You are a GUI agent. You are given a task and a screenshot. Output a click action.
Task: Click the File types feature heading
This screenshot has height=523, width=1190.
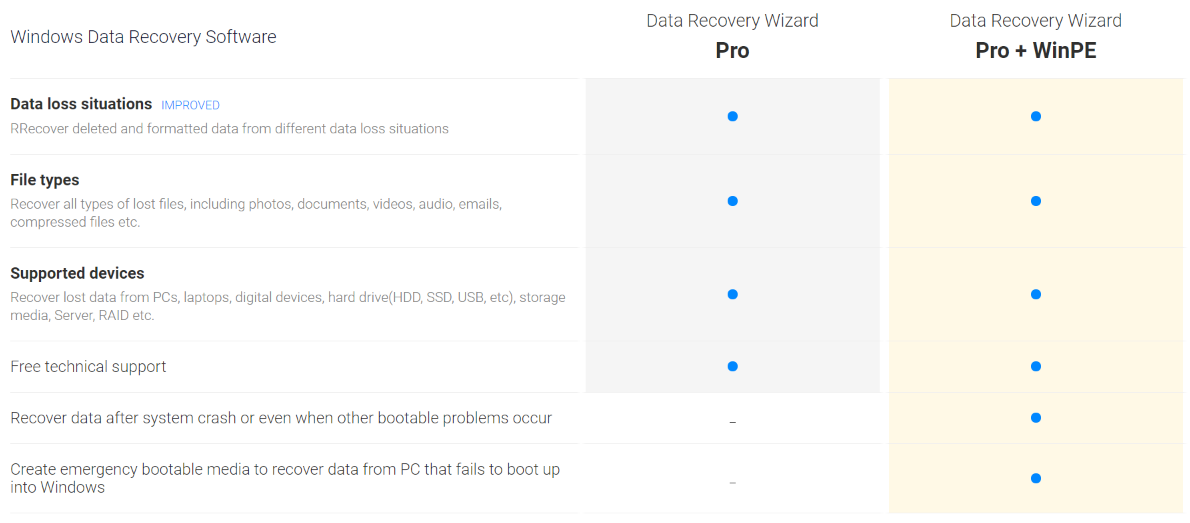click(x=45, y=180)
